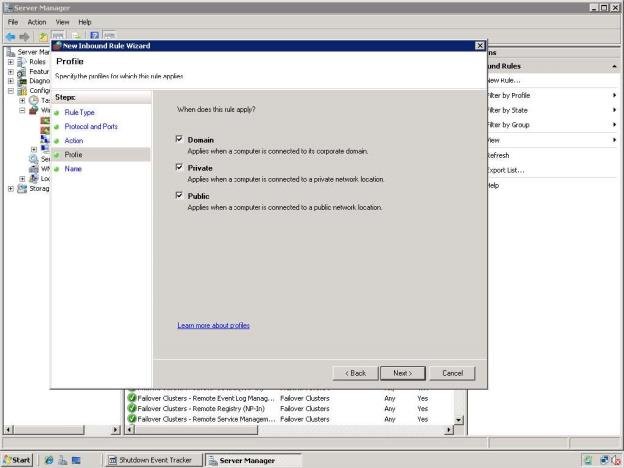The width and height of the screenshot is (624, 468).
Task: Open the File menu
Action: (x=13, y=22)
